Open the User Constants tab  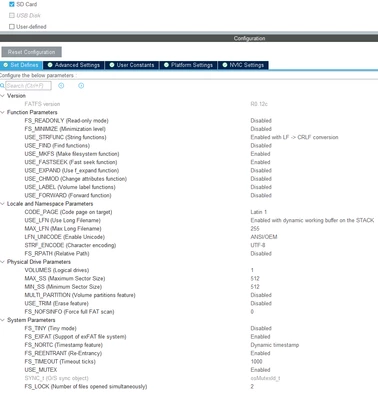pos(132,65)
